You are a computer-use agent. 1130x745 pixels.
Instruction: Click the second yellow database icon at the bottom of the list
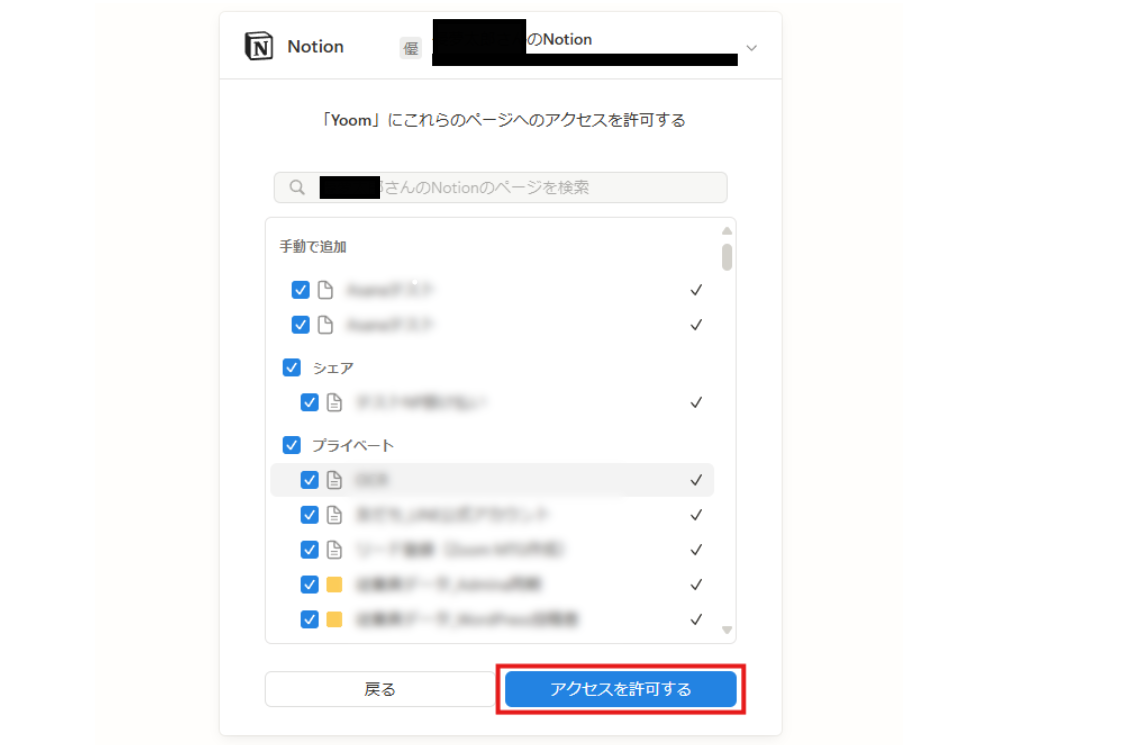point(334,619)
